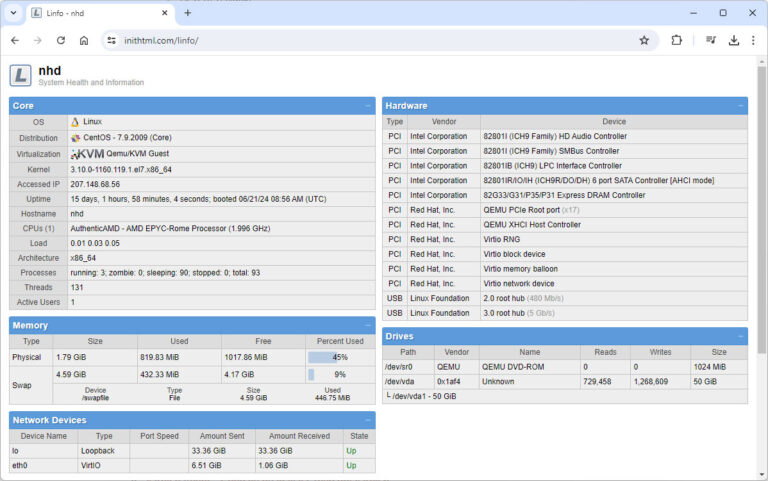This screenshot has width=768, height=481.
Task: Click the AMD EPYC-Rome Processor text
Action: point(170,228)
